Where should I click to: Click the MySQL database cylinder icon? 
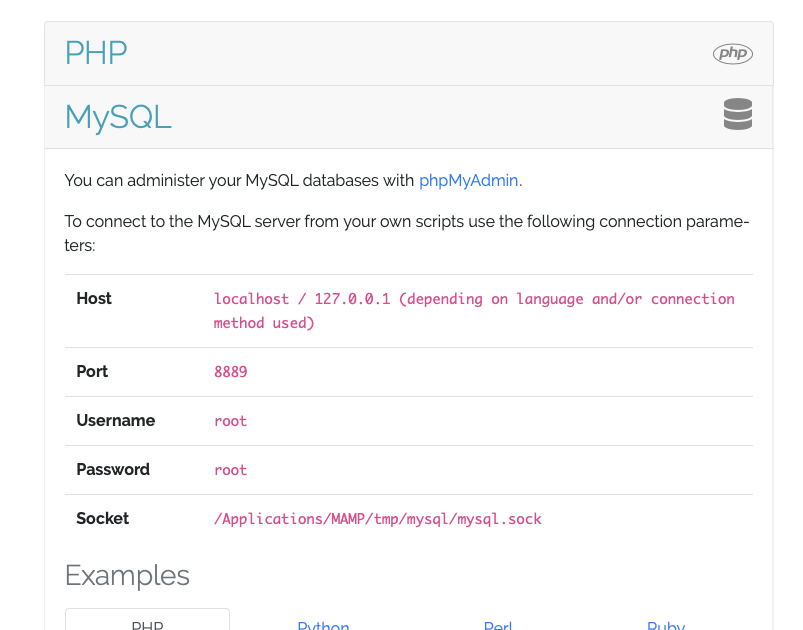[x=737, y=114]
